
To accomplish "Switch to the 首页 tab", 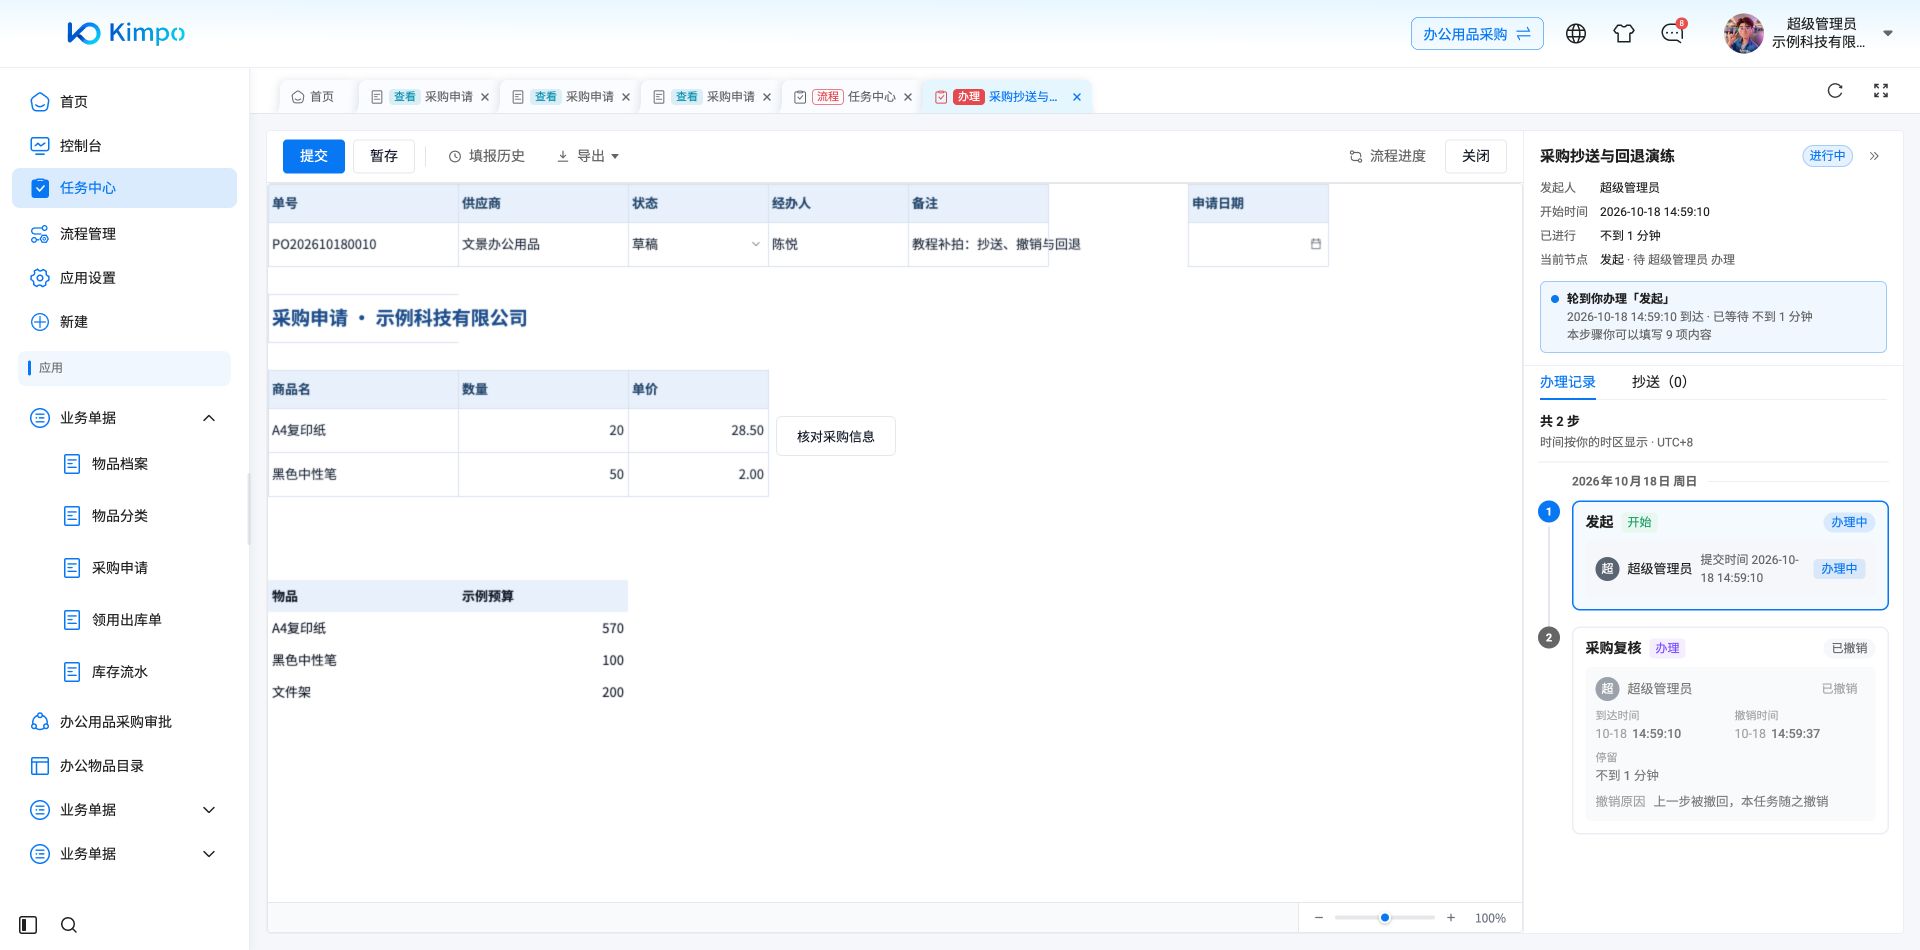I will click(x=313, y=97).
